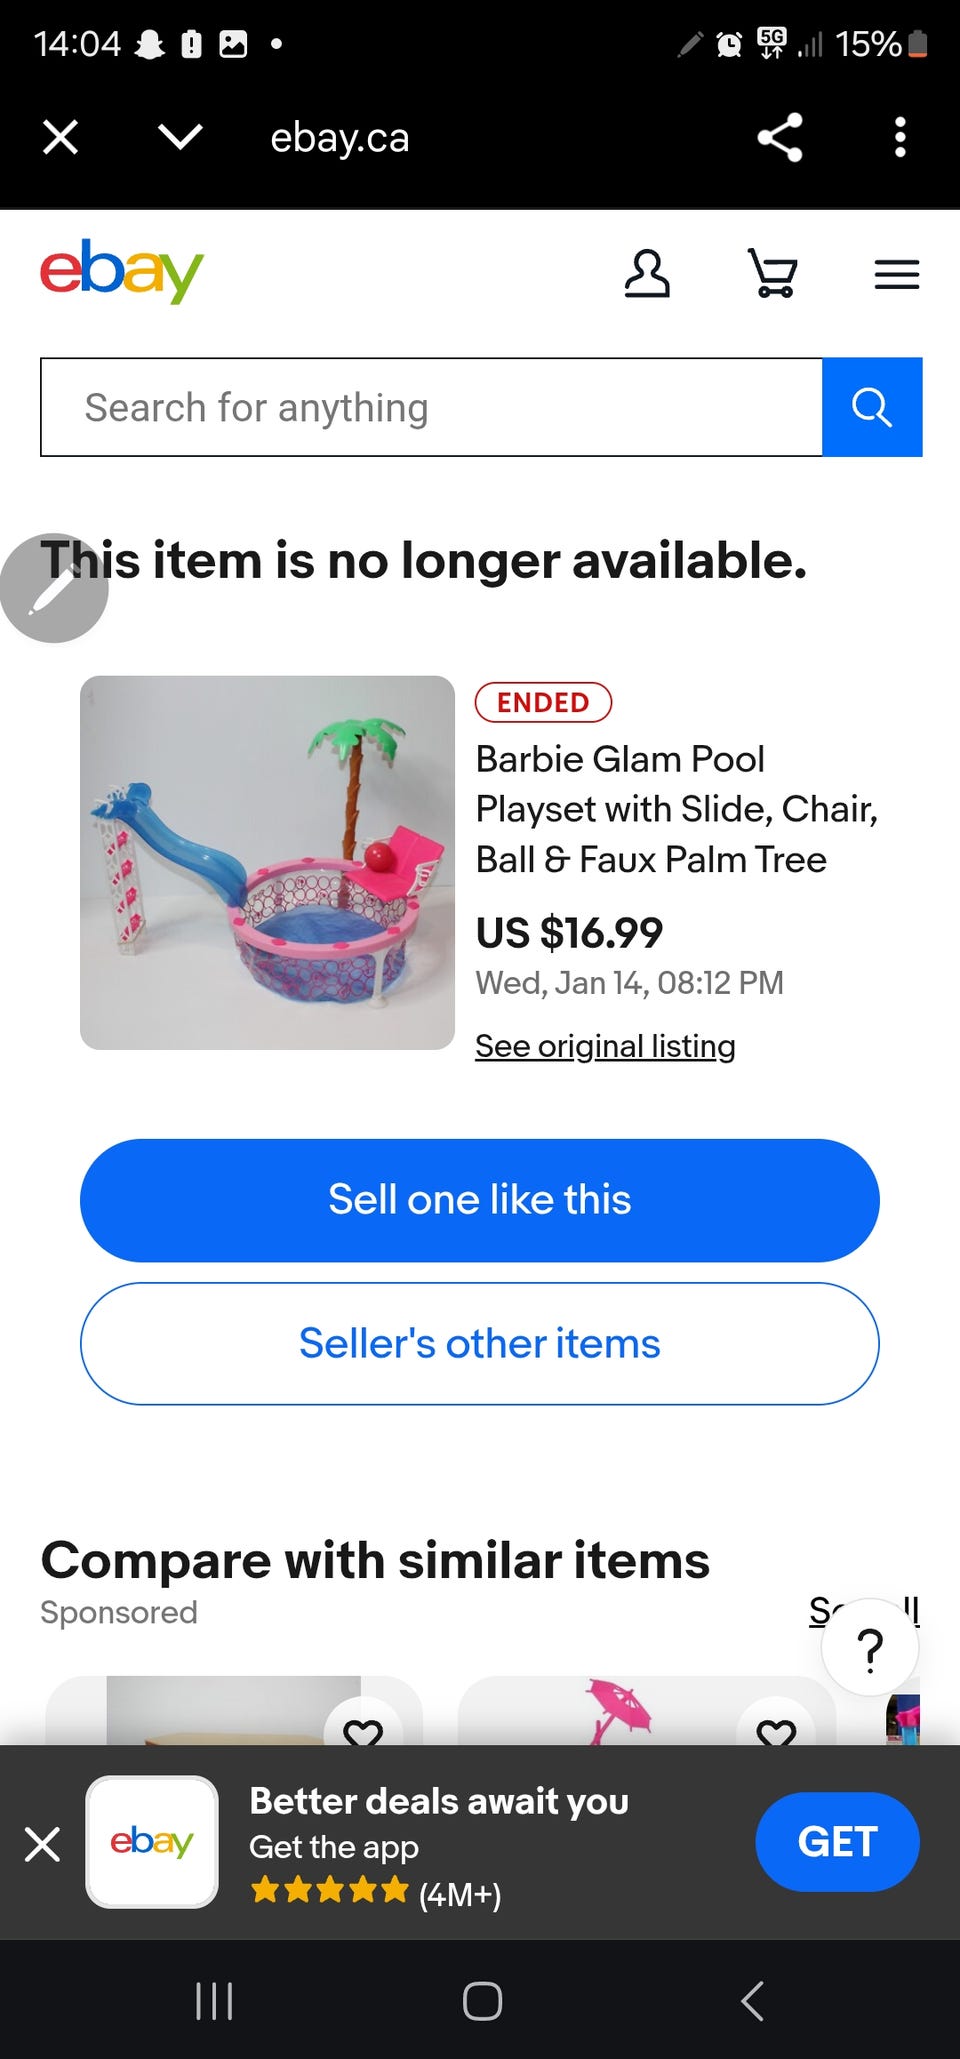960x2059 pixels.
Task: Tap the question mark help bubble
Action: [x=870, y=1648]
